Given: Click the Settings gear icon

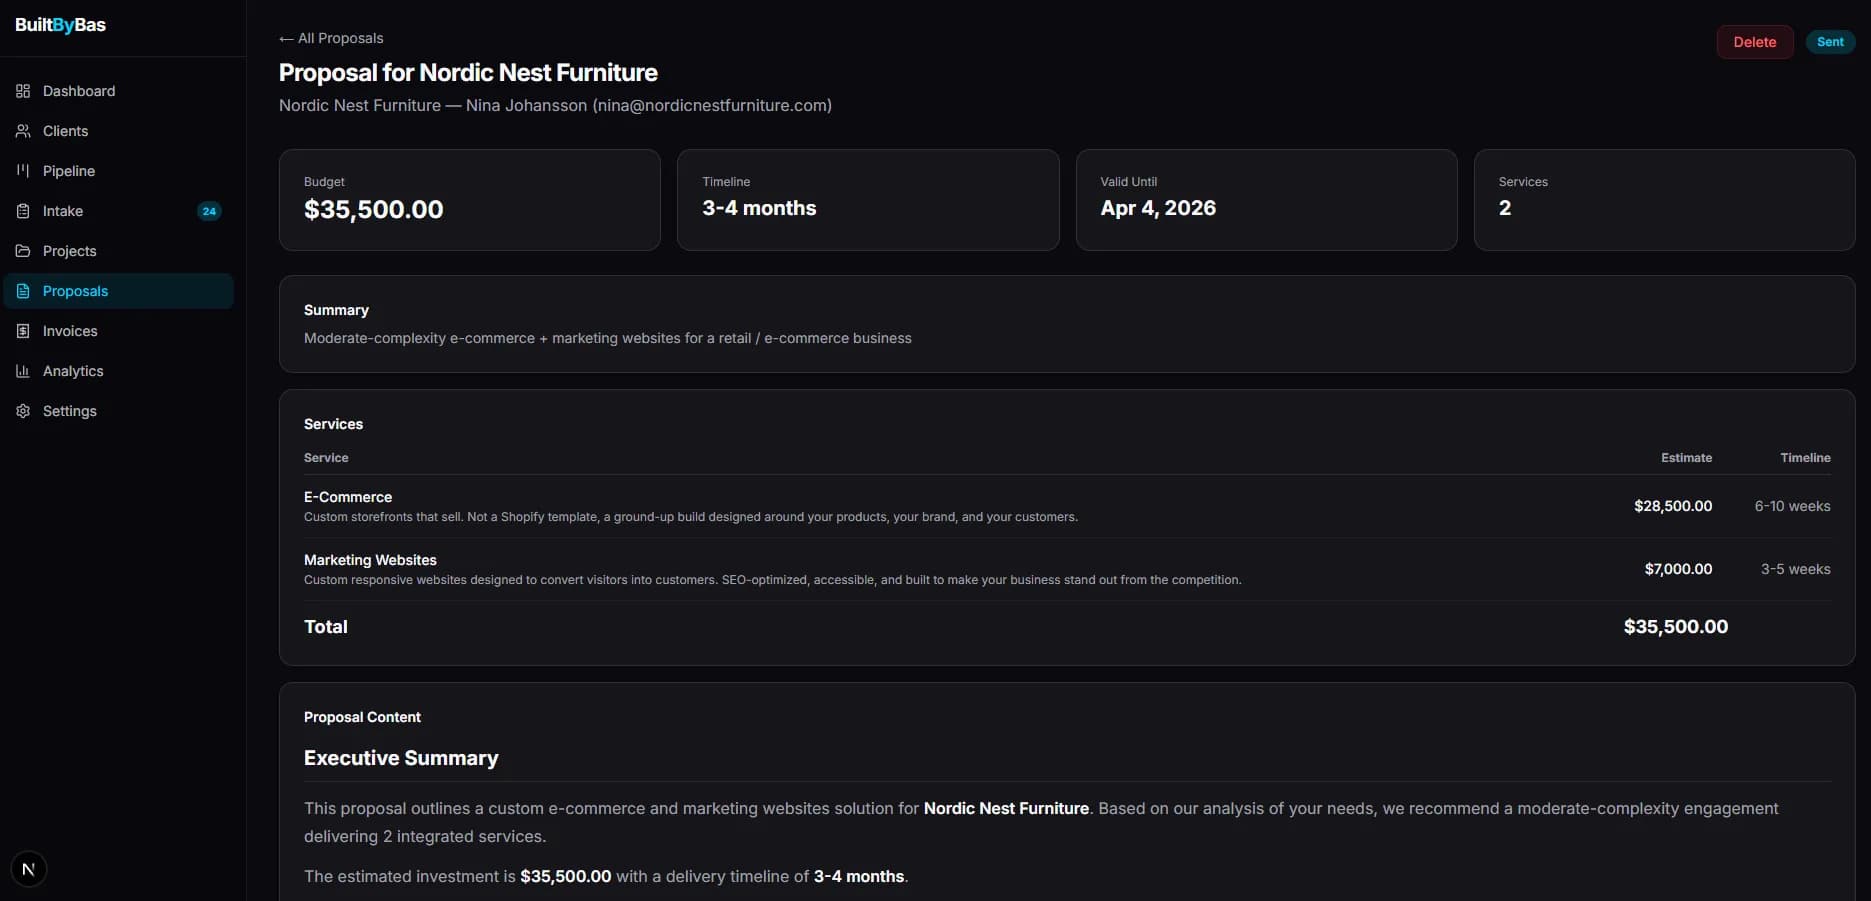Looking at the screenshot, I should click(x=23, y=411).
